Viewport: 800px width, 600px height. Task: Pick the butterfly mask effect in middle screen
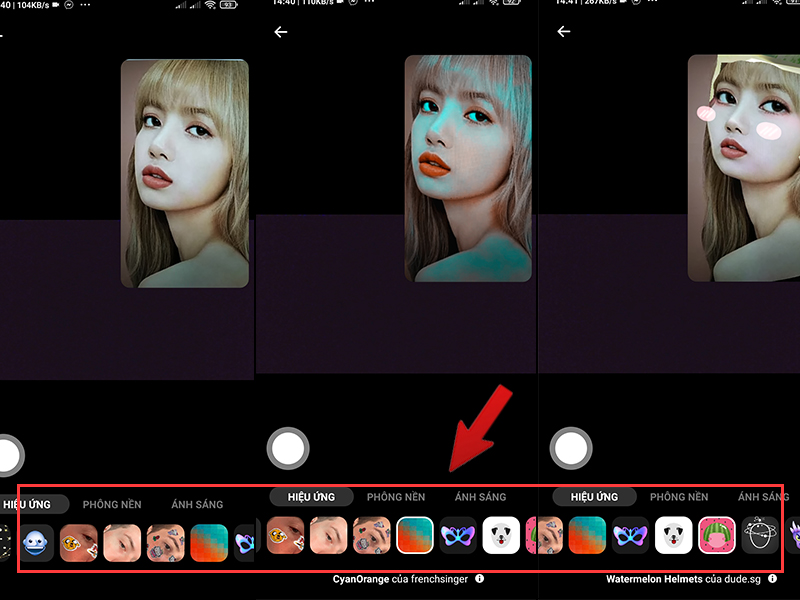[458, 535]
